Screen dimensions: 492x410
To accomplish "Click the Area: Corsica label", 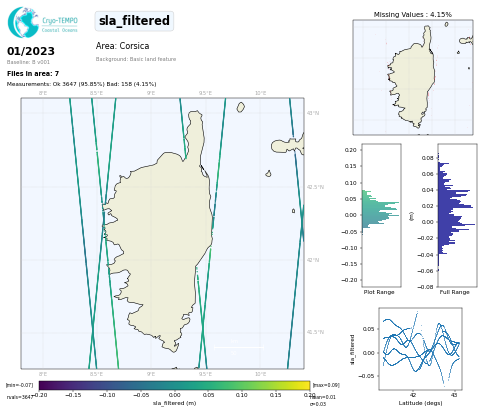I will pos(122,46).
